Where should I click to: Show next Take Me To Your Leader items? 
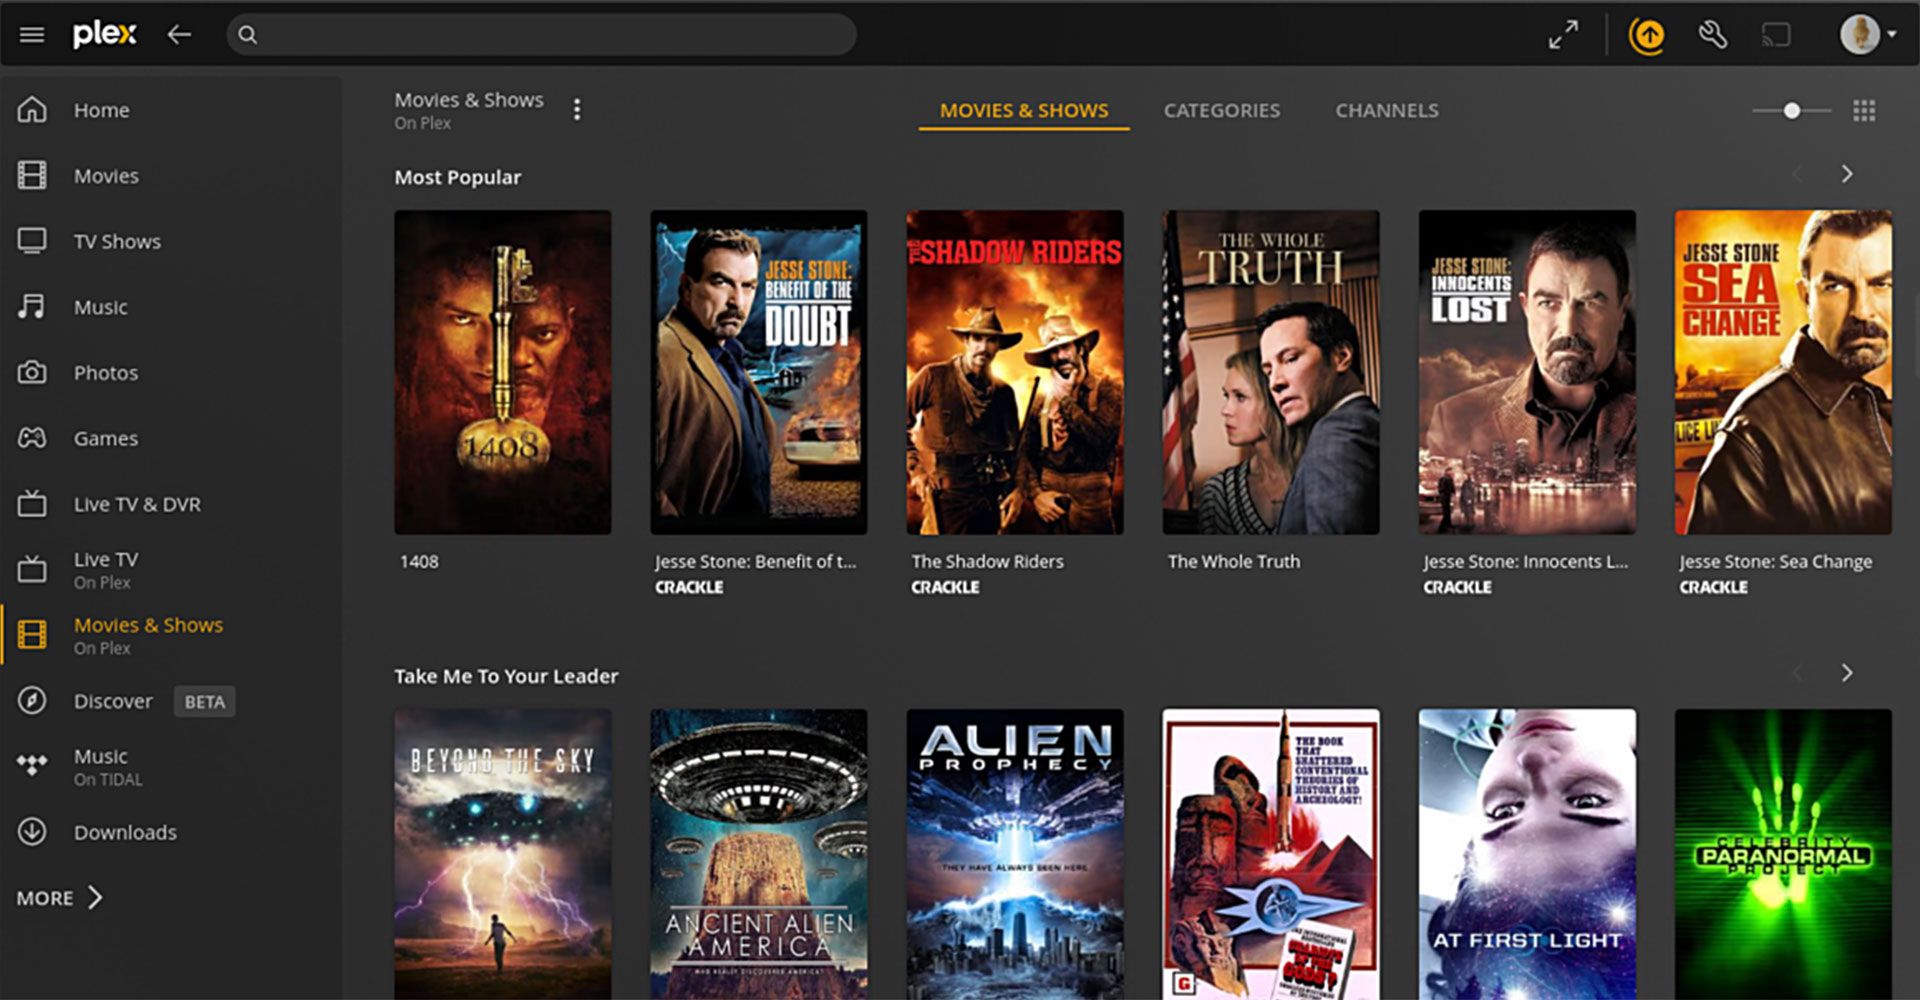[1847, 673]
